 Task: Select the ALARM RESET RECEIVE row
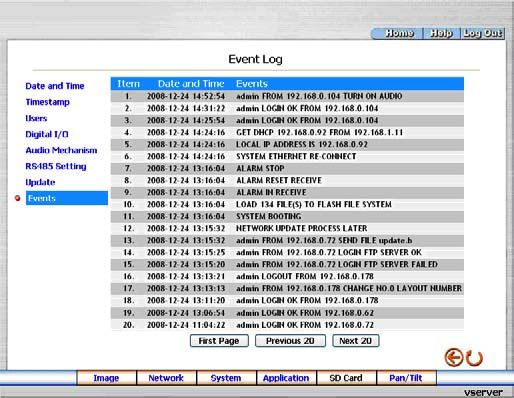tap(287, 180)
